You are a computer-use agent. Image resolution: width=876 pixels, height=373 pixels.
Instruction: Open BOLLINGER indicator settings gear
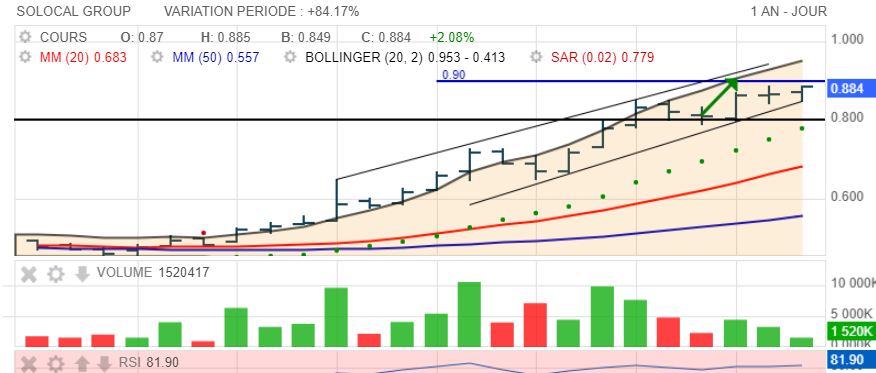[290, 57]
